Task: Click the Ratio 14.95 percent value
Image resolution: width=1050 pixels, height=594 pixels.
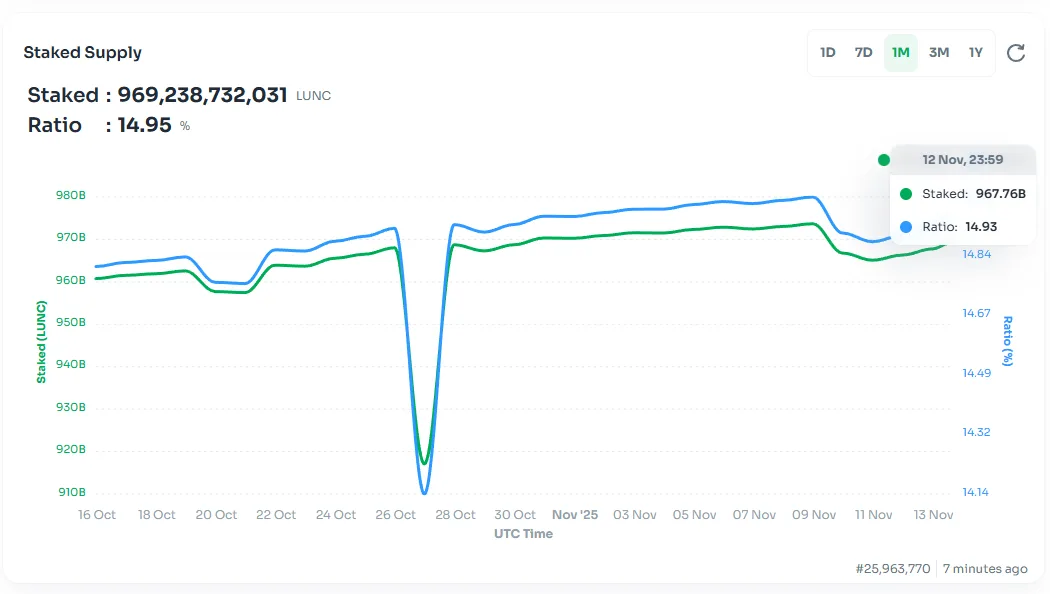Action: (145, 125)
